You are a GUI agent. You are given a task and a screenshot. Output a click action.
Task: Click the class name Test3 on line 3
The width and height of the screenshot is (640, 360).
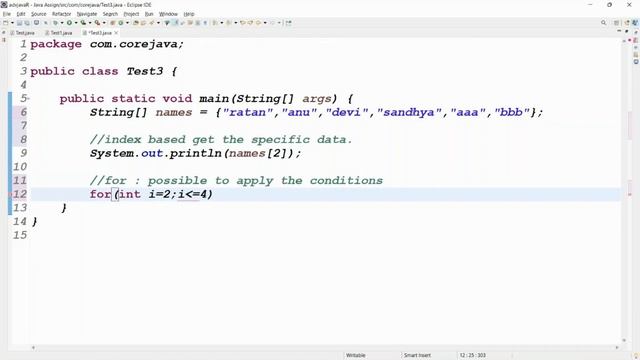point(145,71)
